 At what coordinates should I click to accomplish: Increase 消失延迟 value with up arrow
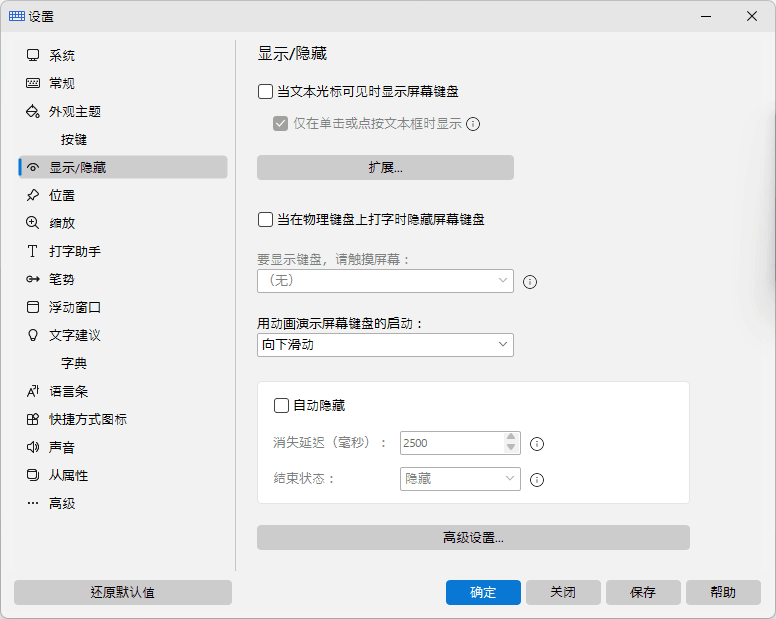511,437
